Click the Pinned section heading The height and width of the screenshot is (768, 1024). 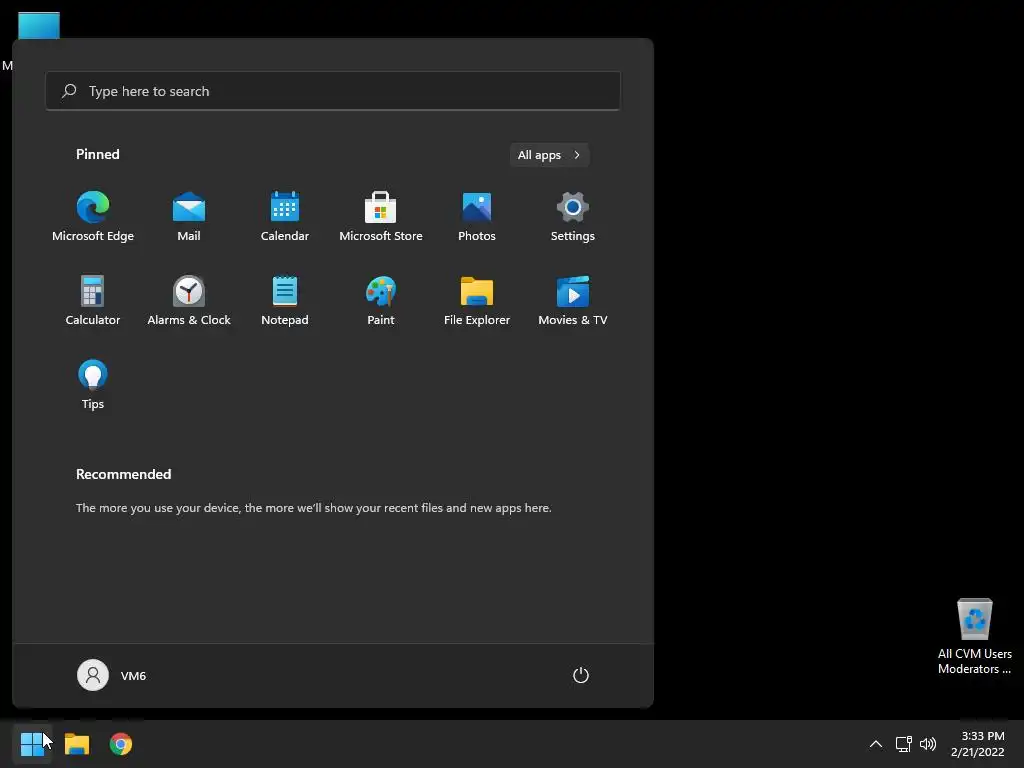[x=98, y=154]
